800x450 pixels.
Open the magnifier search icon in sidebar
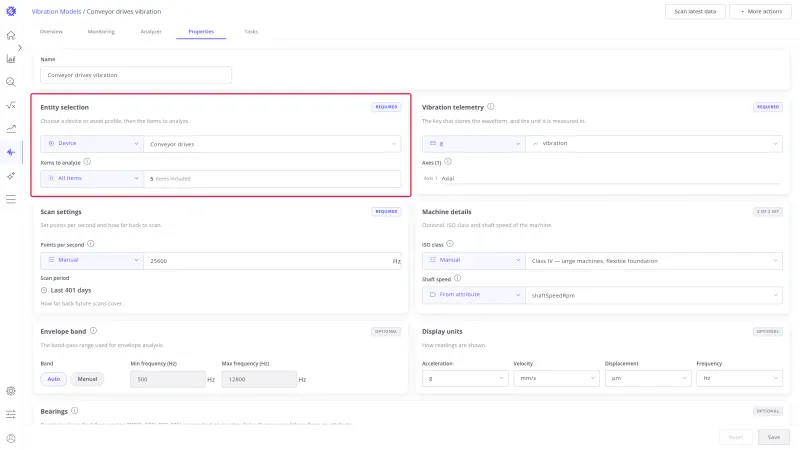point(11,82)
